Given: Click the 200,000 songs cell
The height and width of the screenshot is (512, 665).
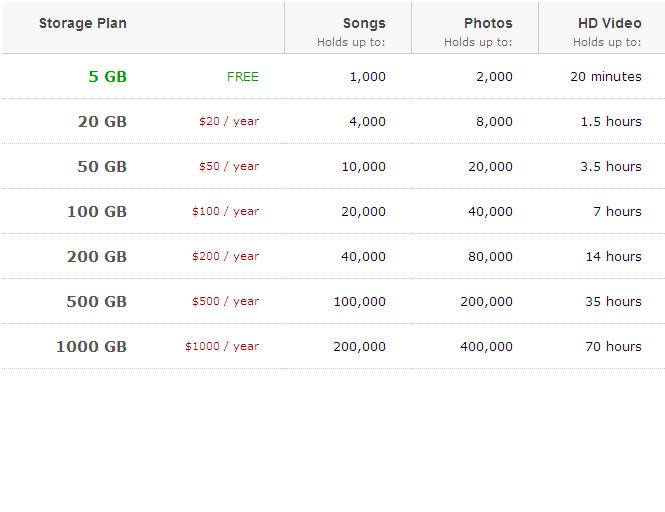Looking at the screenshot, I should tap(359, 347).
